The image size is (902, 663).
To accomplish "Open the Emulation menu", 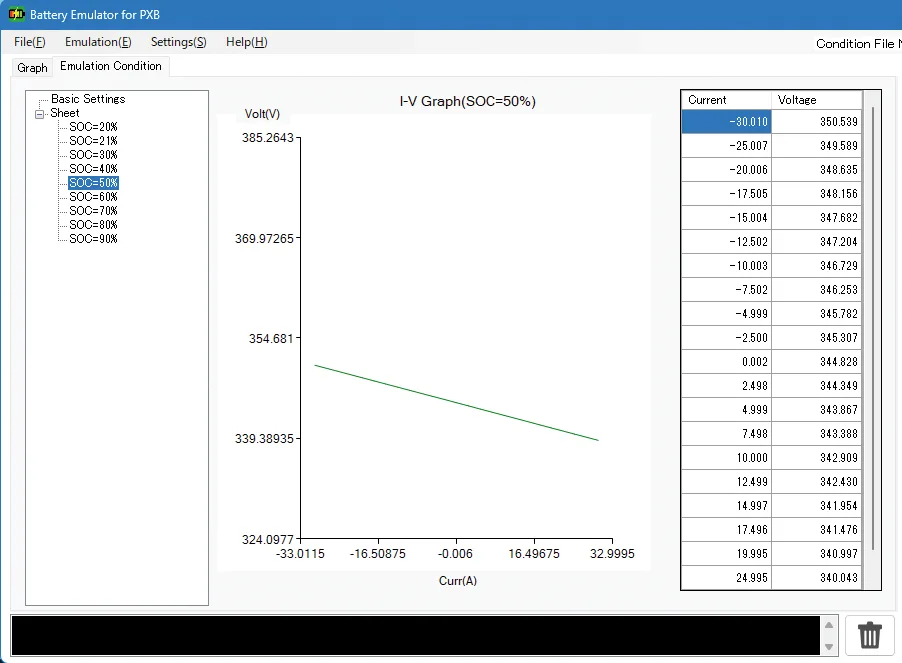I will click(98, 42).
